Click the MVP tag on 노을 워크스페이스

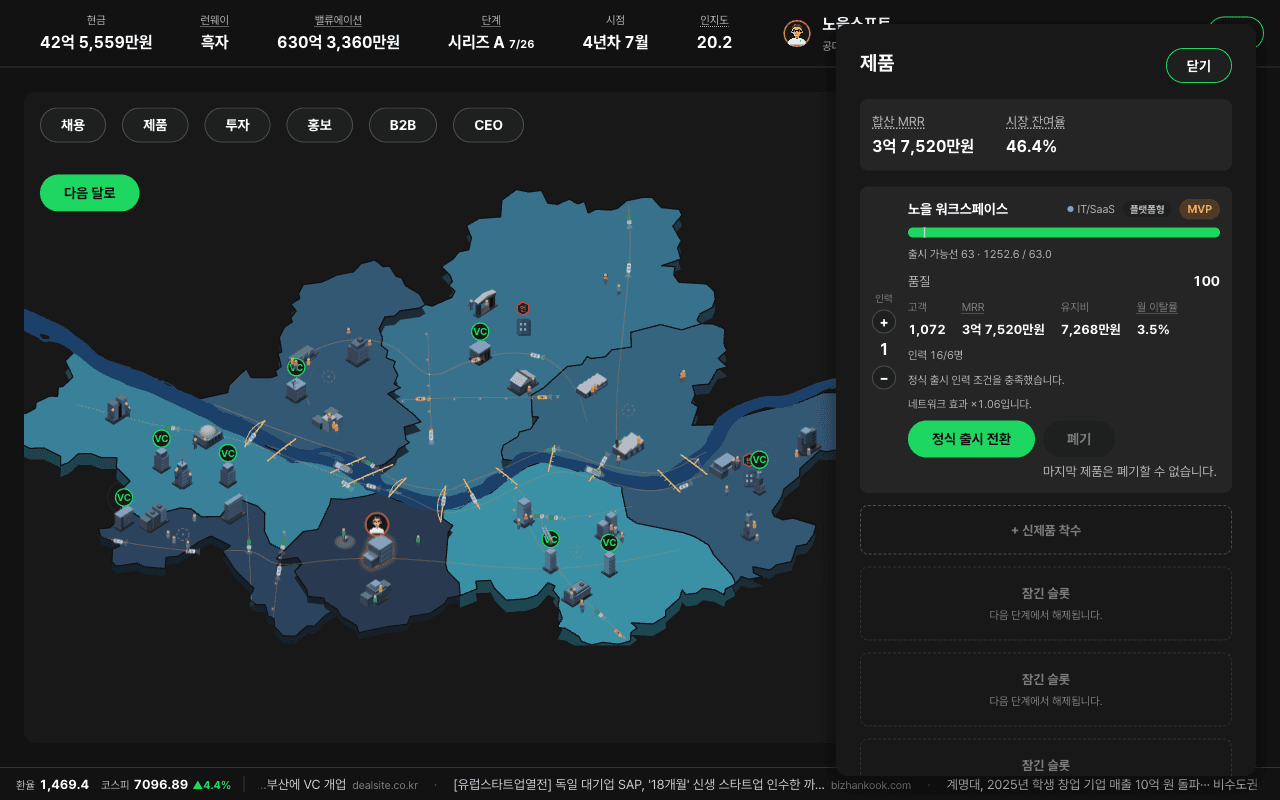click(1199, 209)
